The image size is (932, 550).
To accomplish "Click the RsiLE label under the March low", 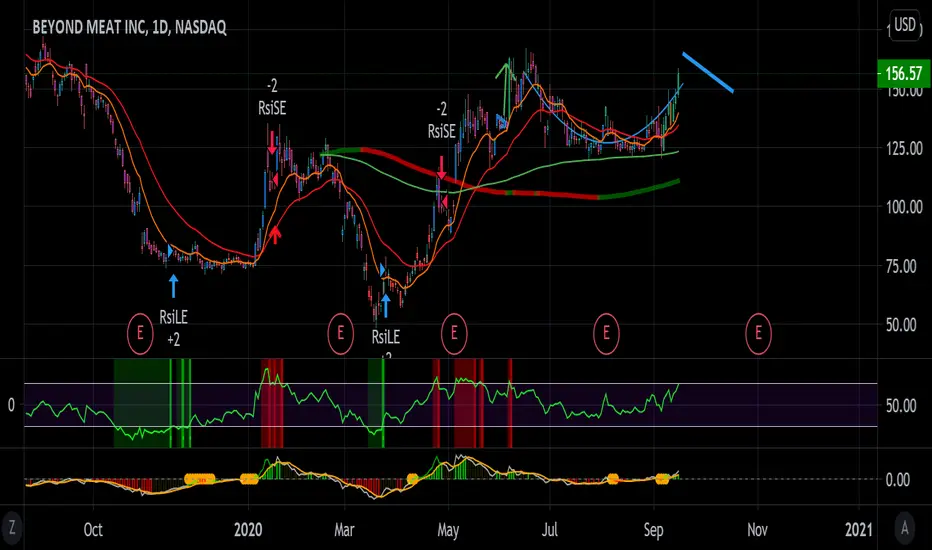I will 386,338.
